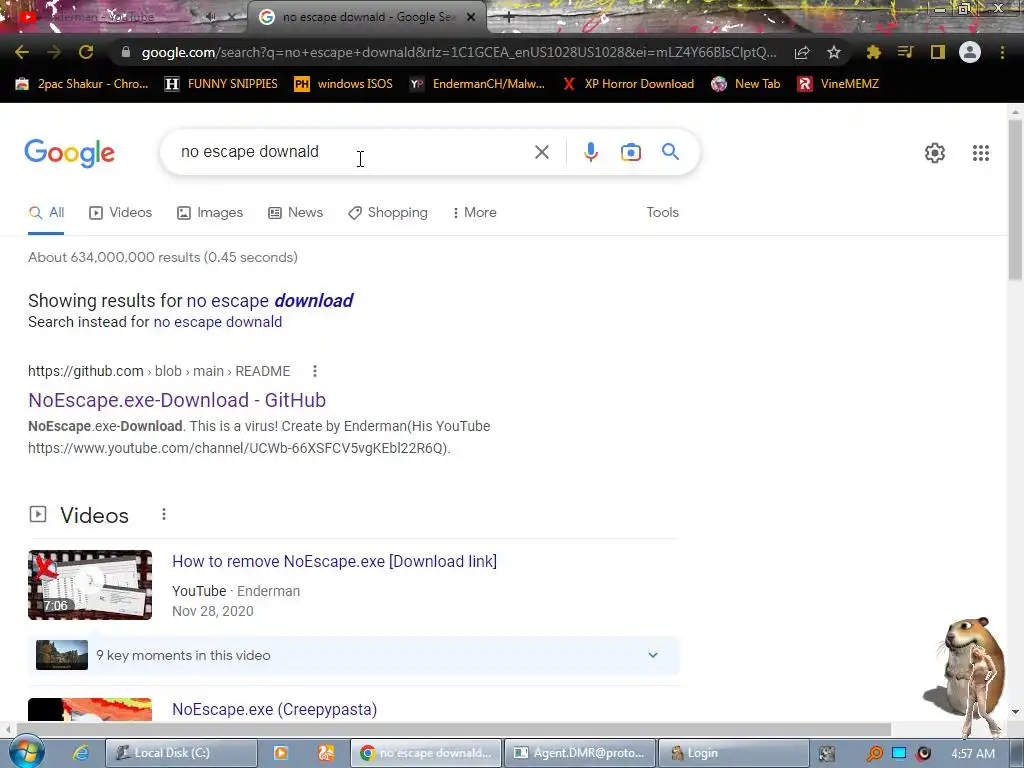Screen dimensions: 1024x768
Task: Open GitHub result options three dots
Action: (x=315, y=371)
